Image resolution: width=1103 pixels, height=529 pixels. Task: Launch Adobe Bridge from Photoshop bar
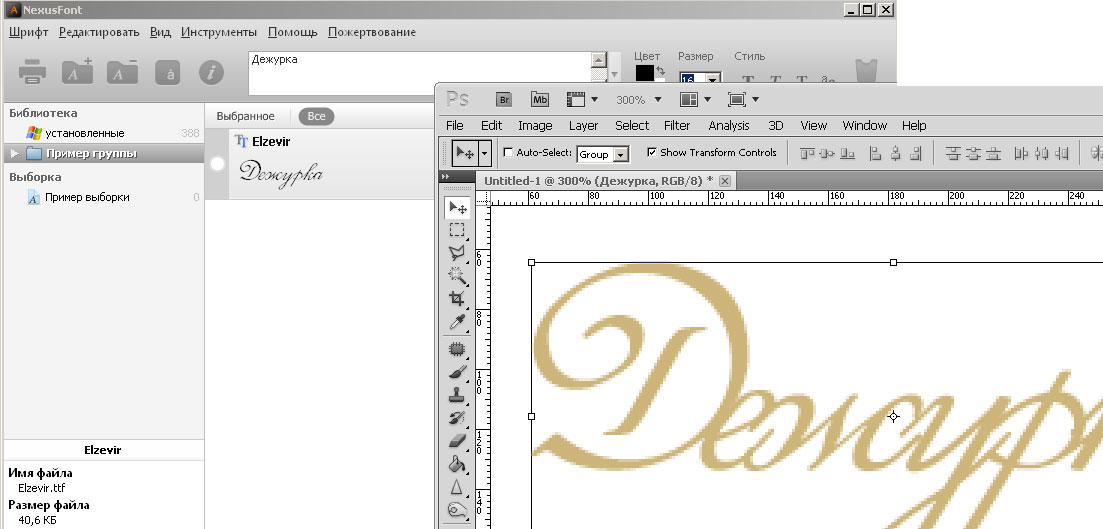point(505,99)
